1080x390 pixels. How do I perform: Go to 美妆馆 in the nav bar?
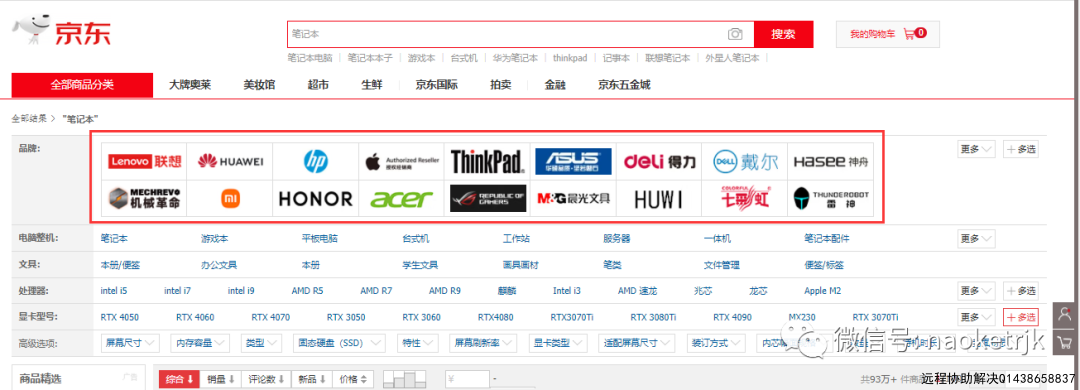[x=259, y=85]
